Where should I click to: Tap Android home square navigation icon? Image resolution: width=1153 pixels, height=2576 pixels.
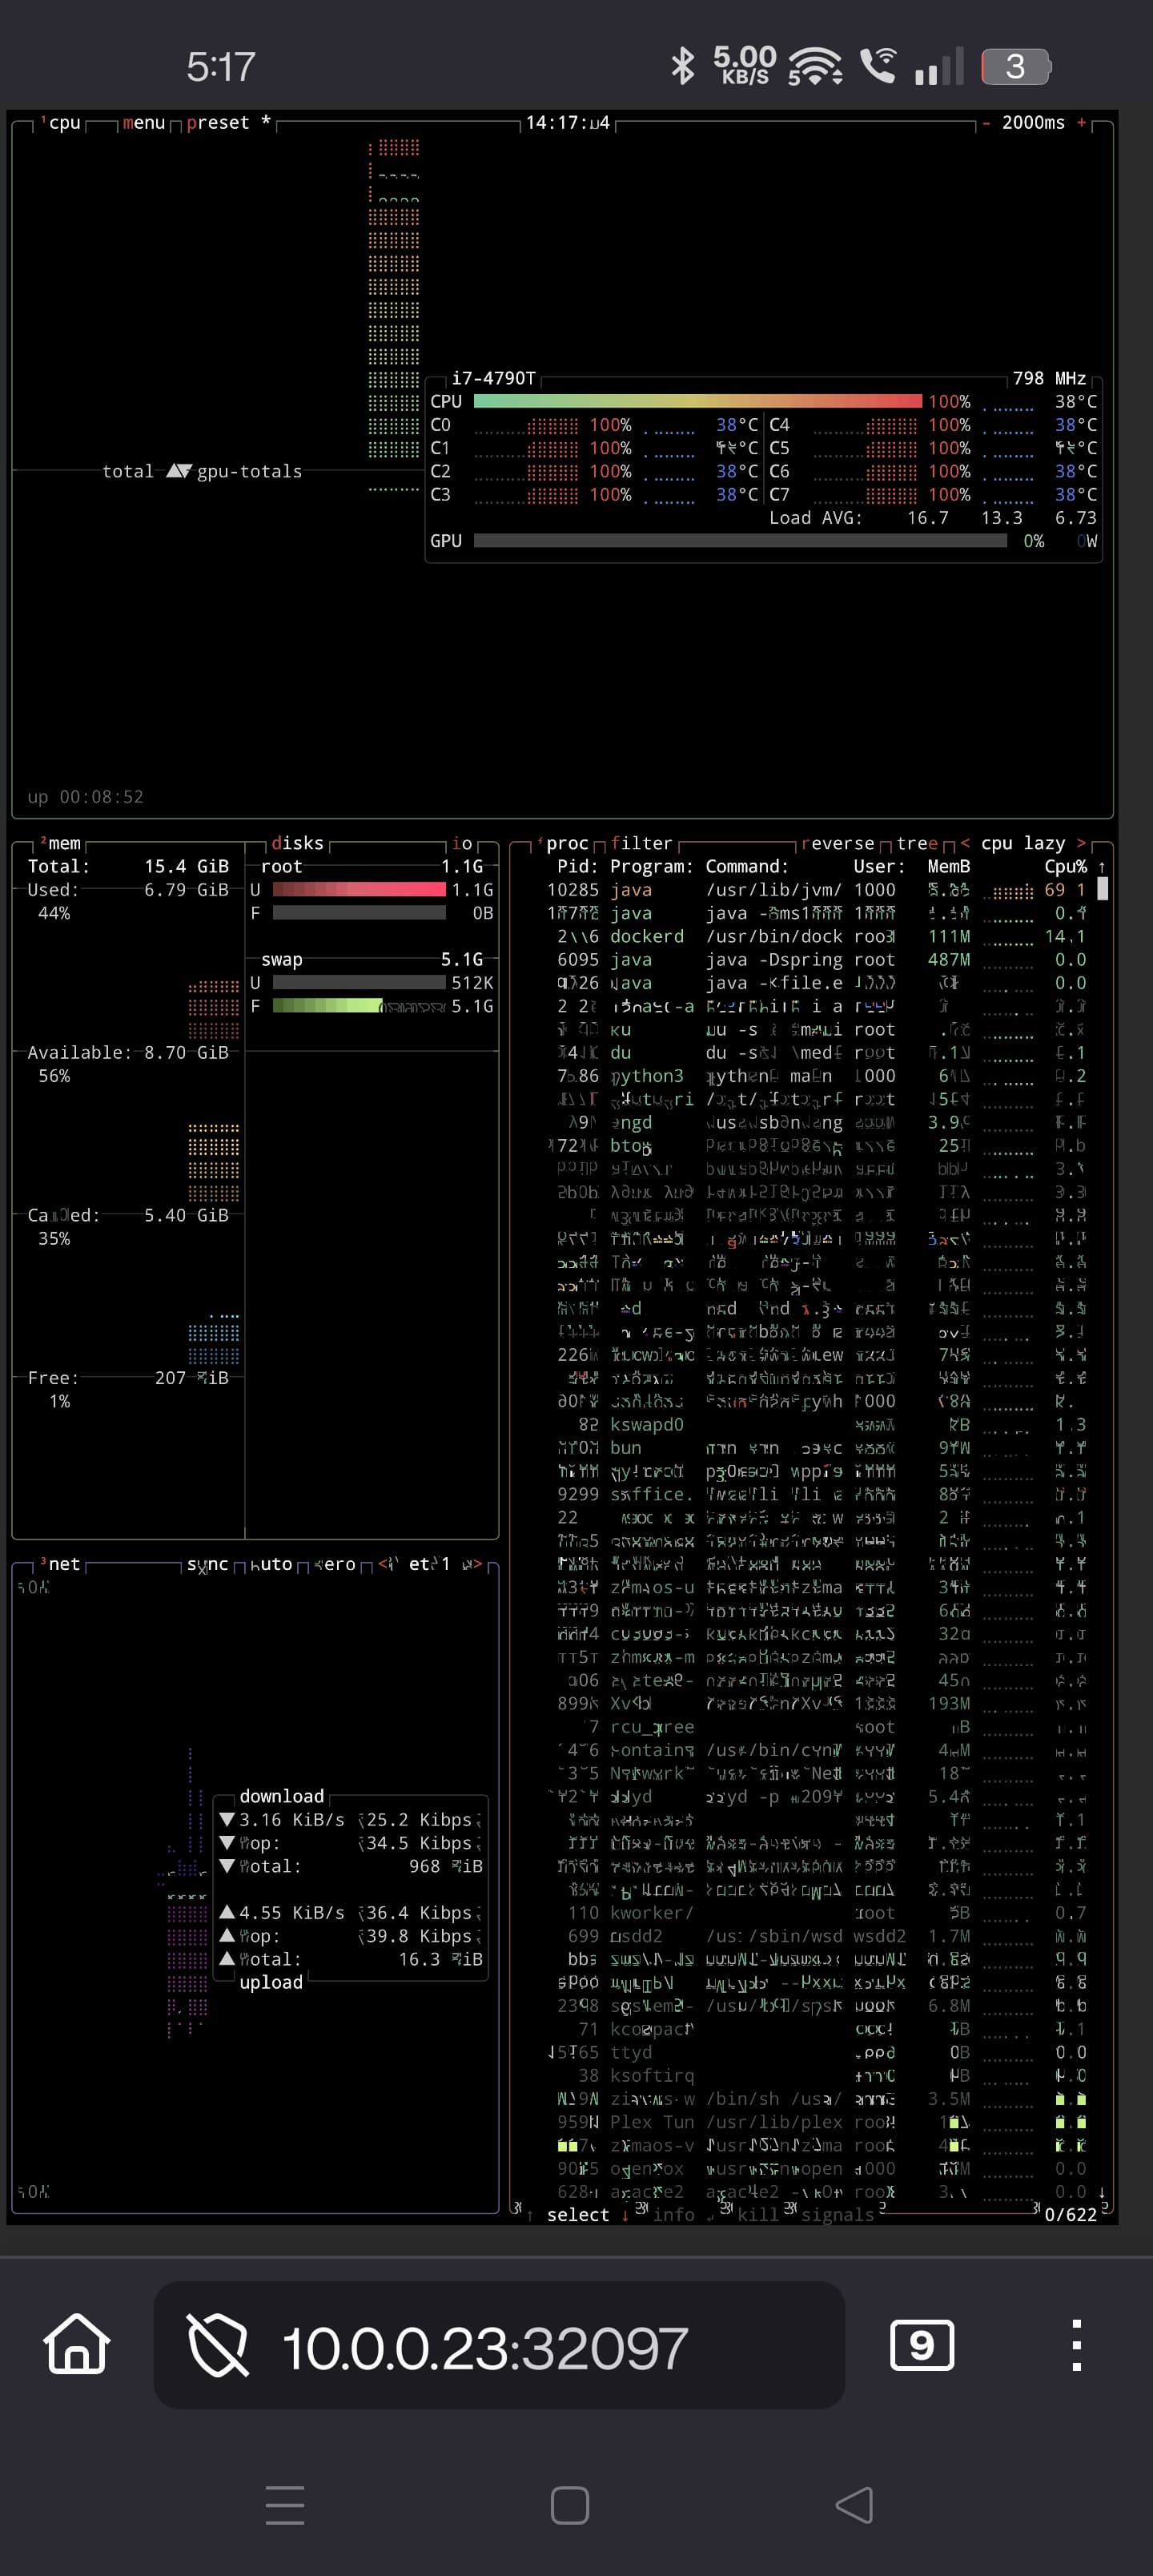[x=570, y=2505]
